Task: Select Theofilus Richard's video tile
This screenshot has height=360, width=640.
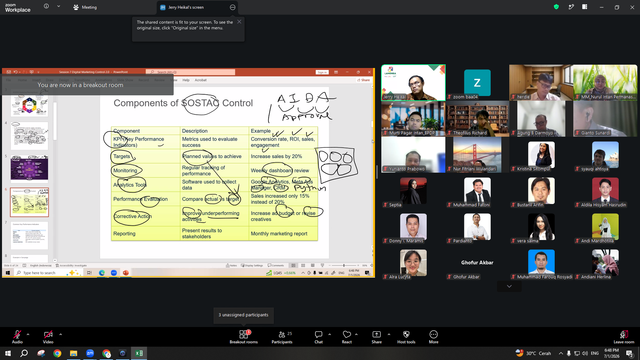Action: point(477,119)
